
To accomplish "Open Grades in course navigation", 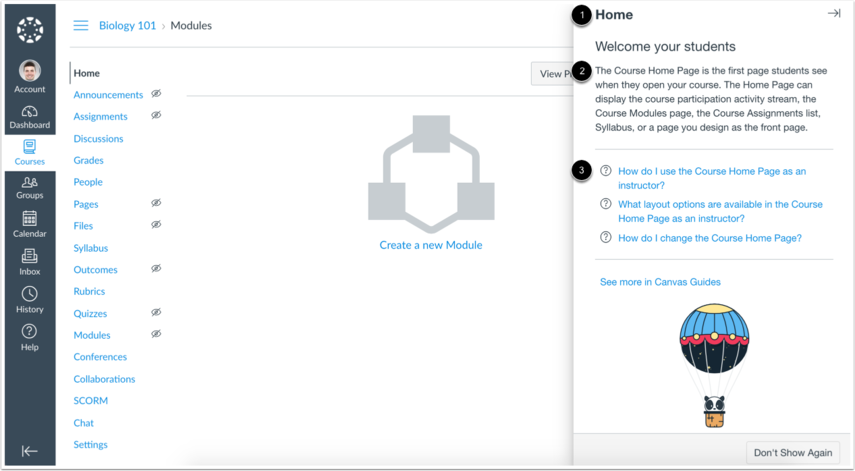I will click(88, 160).
